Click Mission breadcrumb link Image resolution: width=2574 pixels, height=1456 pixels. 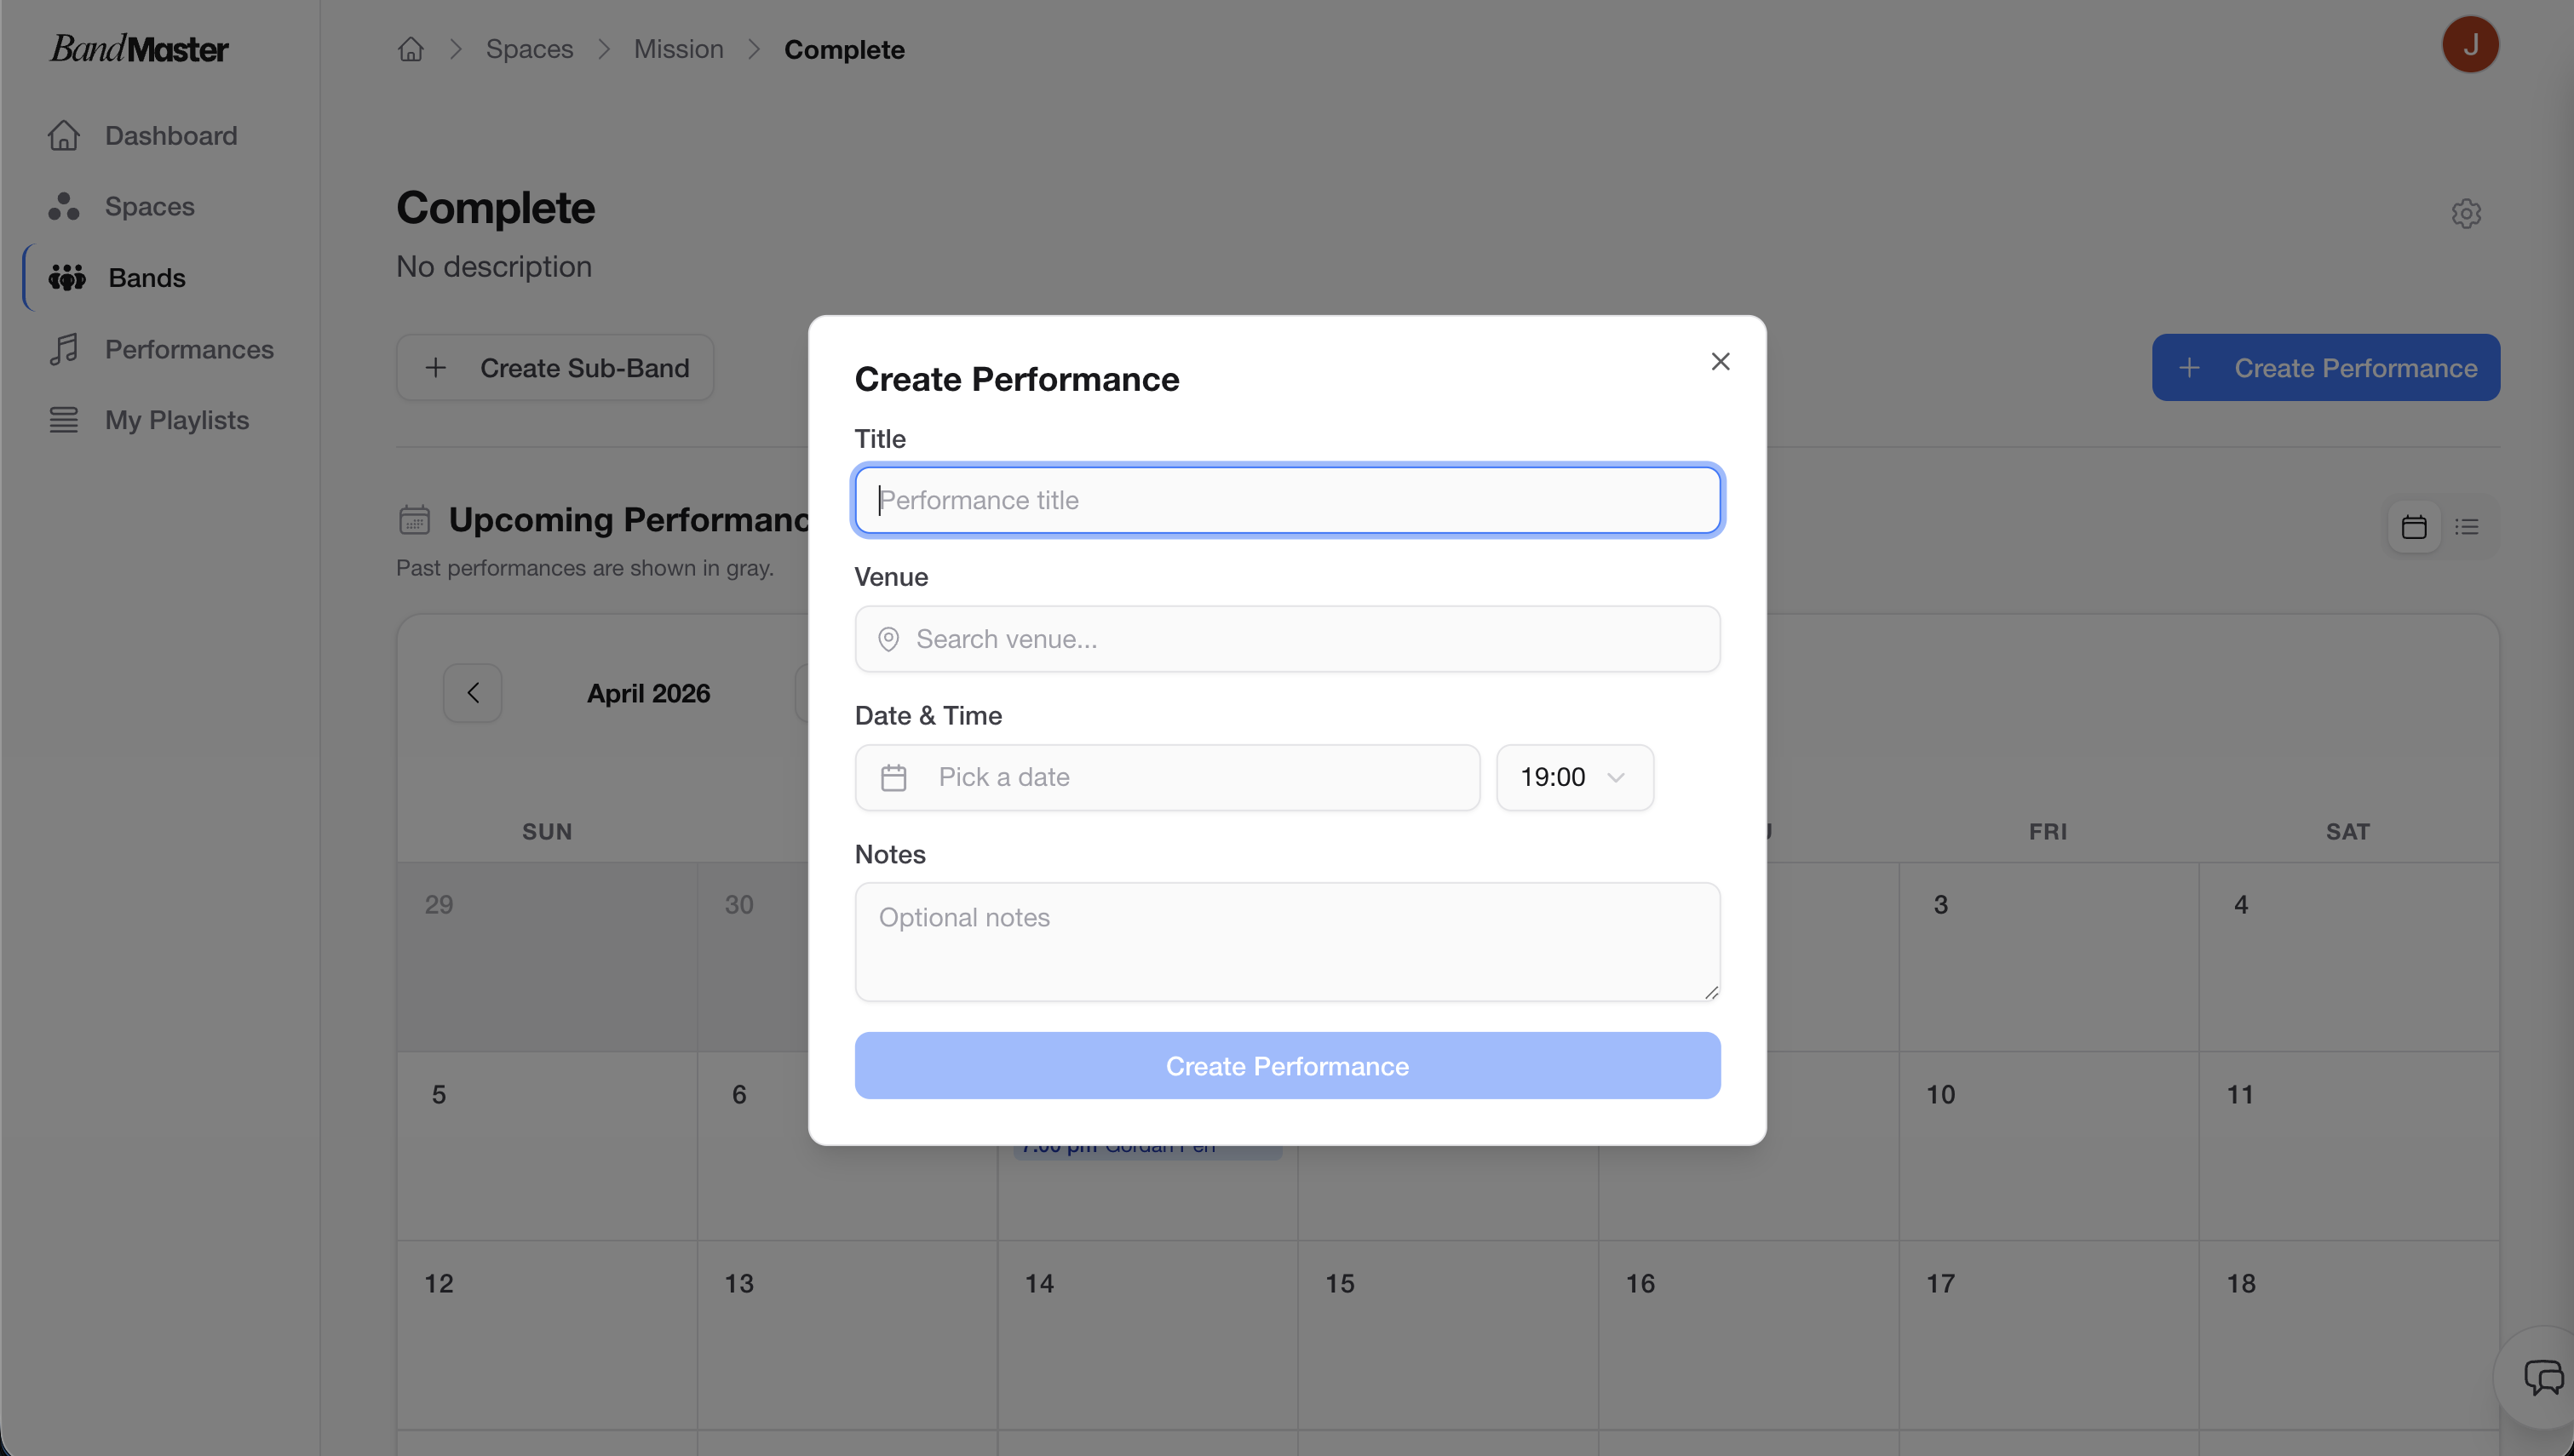tap(678, 49)
